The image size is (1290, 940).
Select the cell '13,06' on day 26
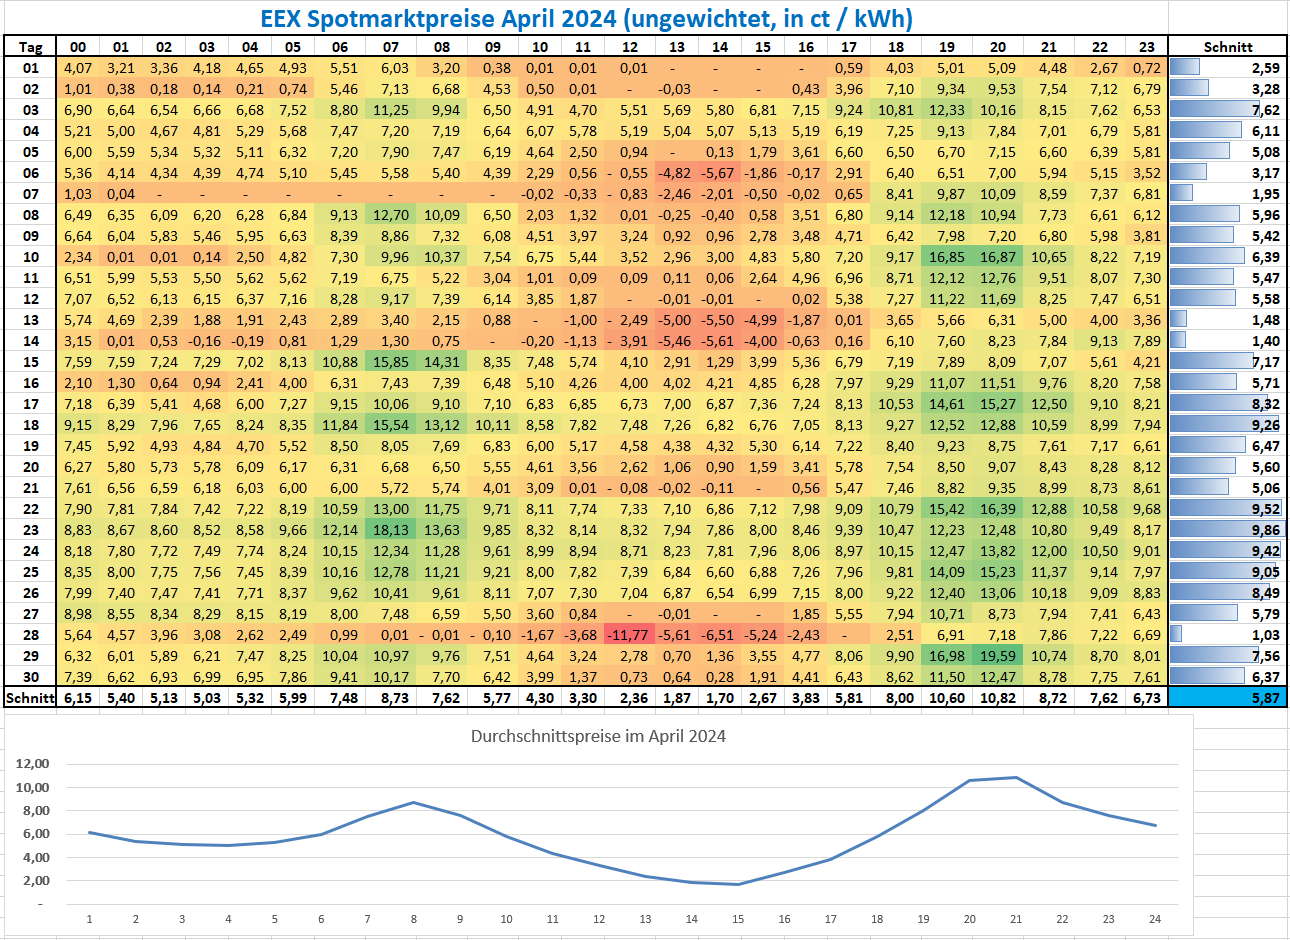[997, 593]
